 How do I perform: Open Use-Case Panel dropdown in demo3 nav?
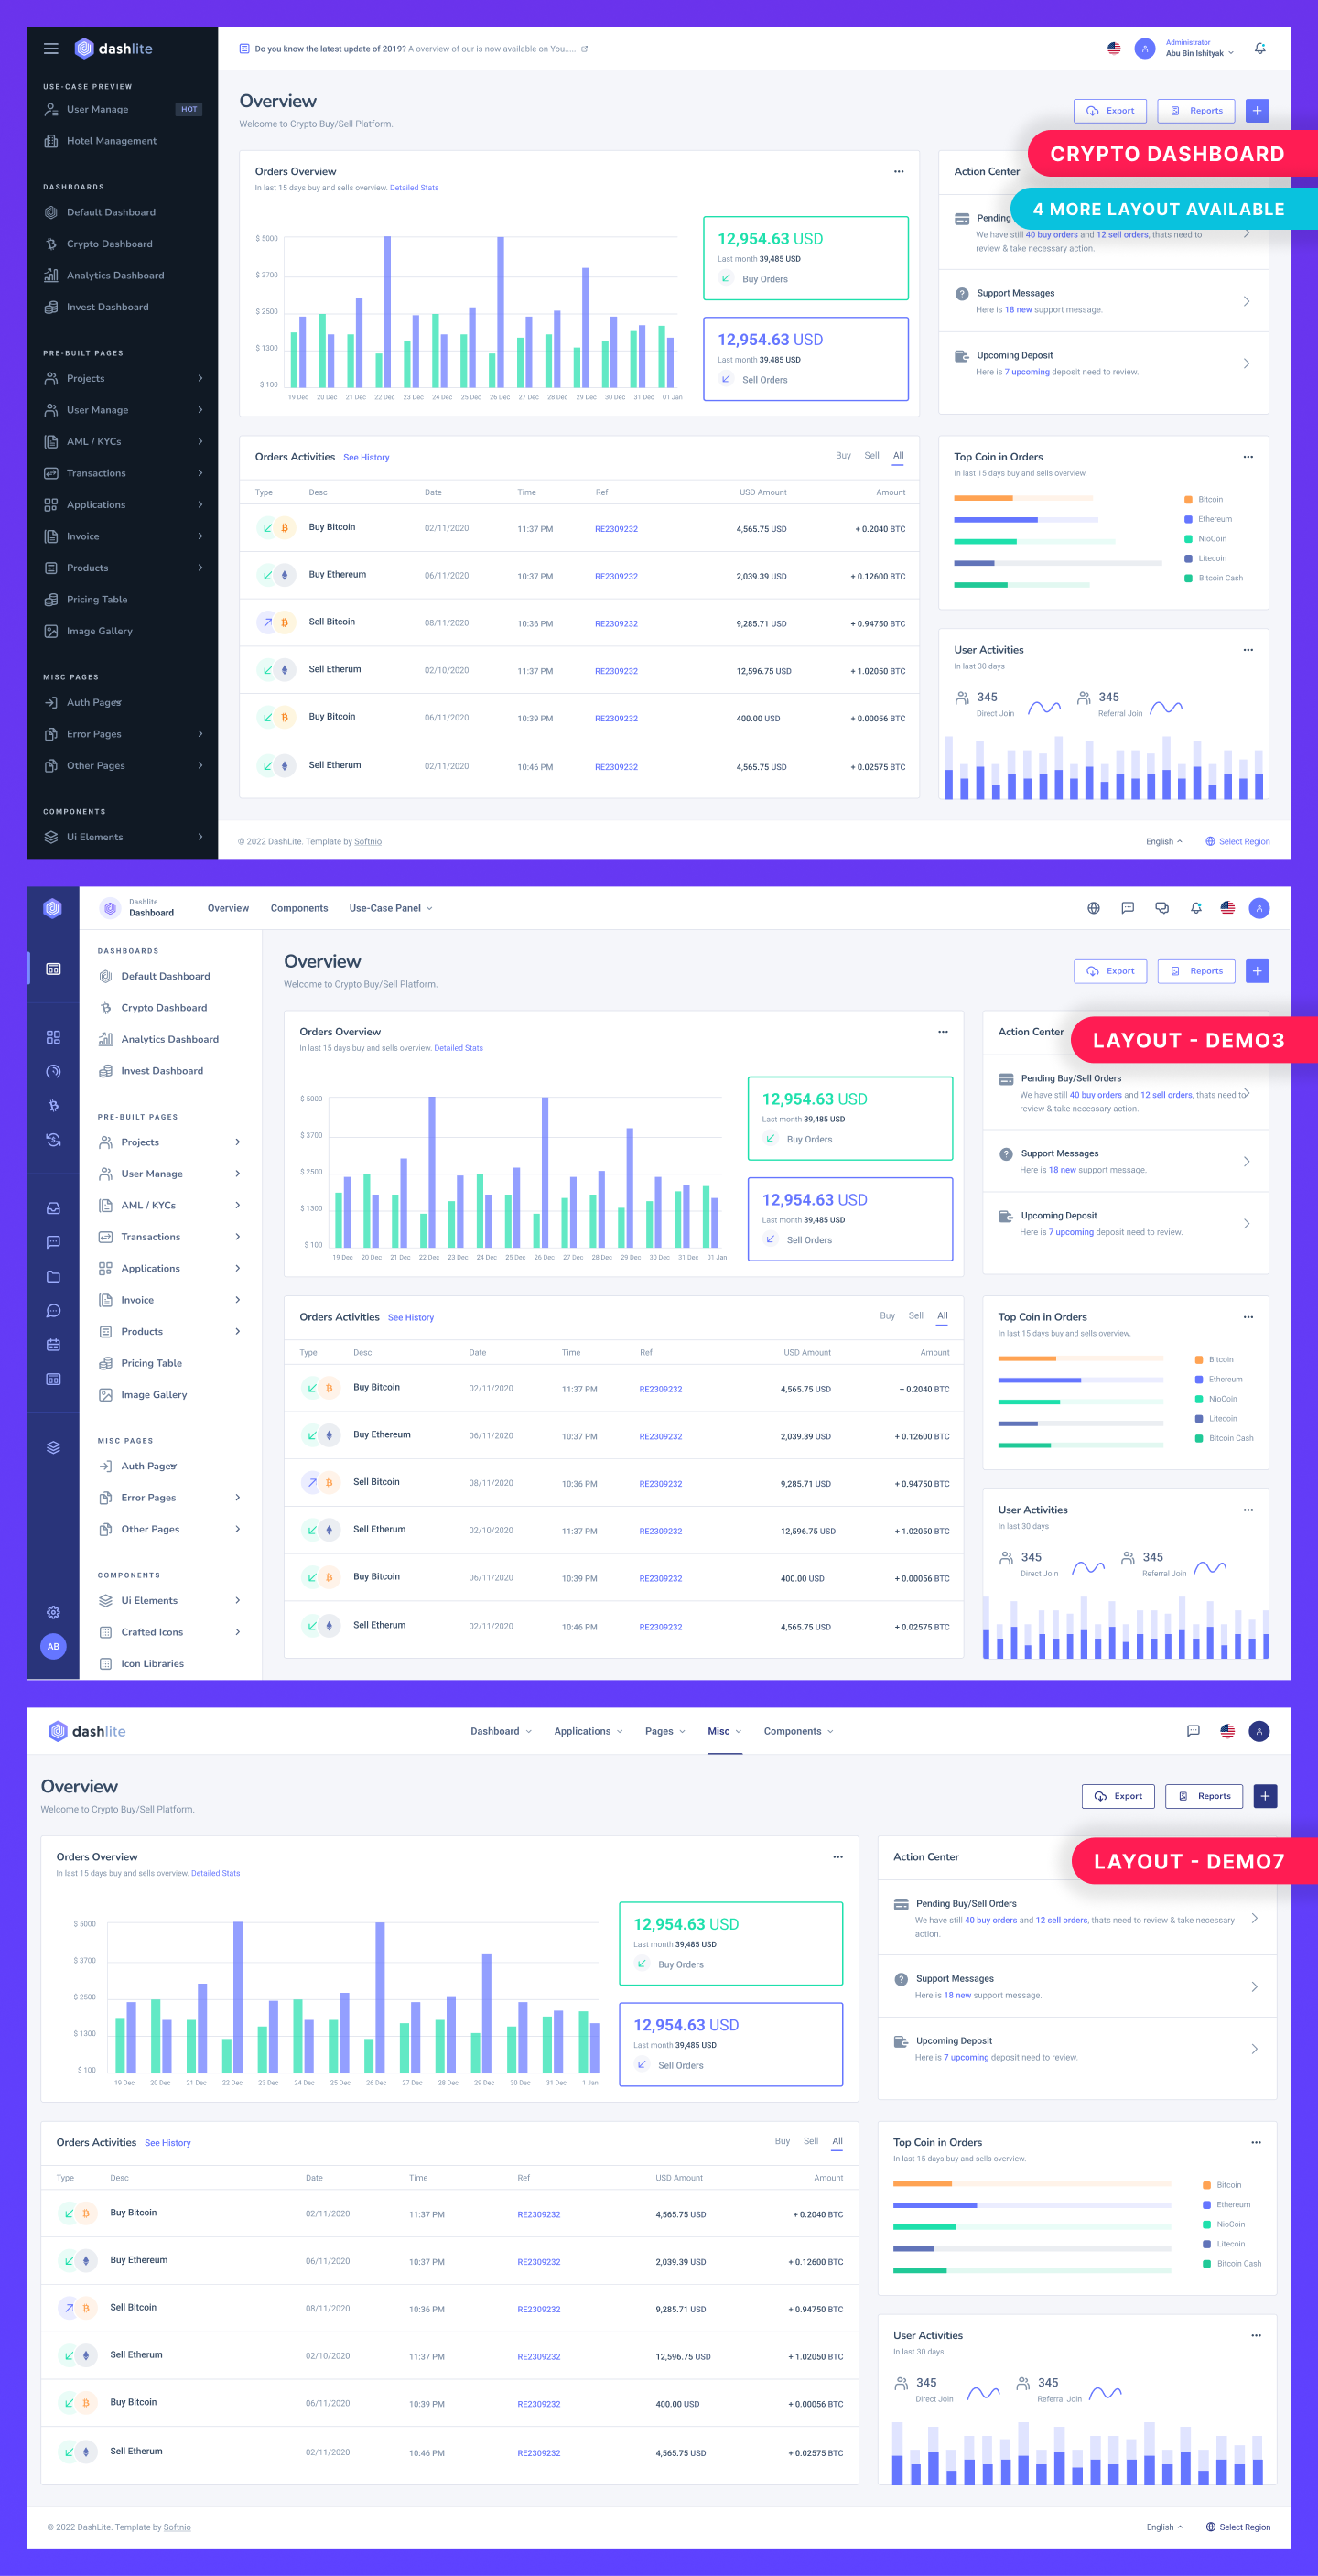pyautogui.click(x=391, y=908)
